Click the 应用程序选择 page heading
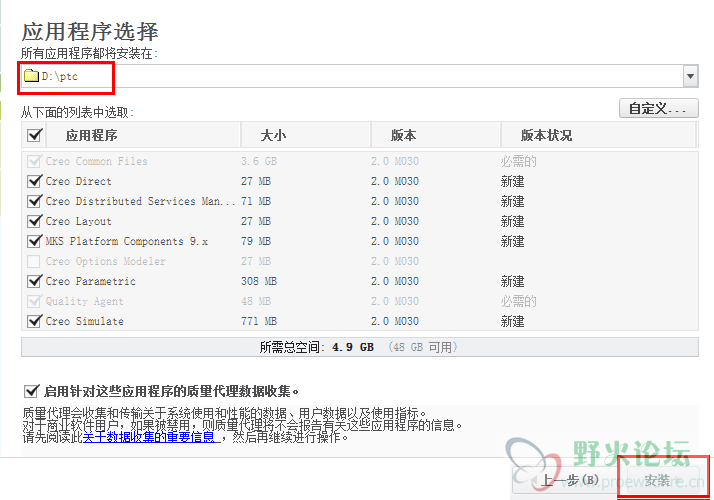The width and height of the screenshot is (714, 500). tap(90, 32)
